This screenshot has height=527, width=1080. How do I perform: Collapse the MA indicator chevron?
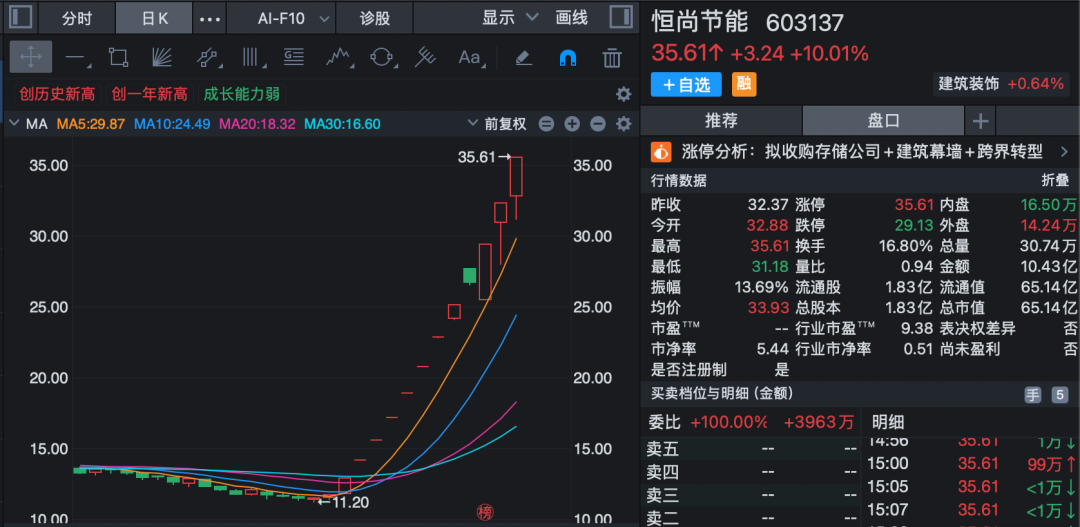coord(14,124)
